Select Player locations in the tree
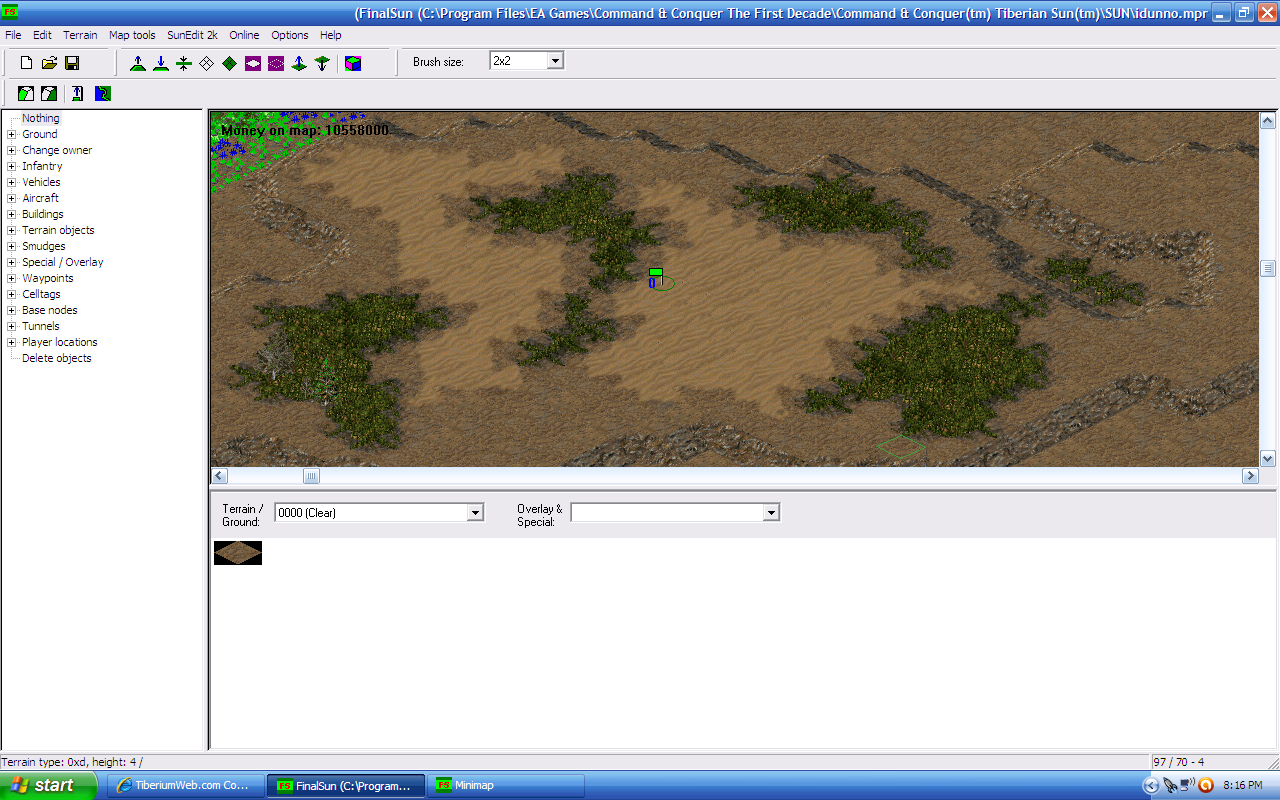 (x=62, y=342)
